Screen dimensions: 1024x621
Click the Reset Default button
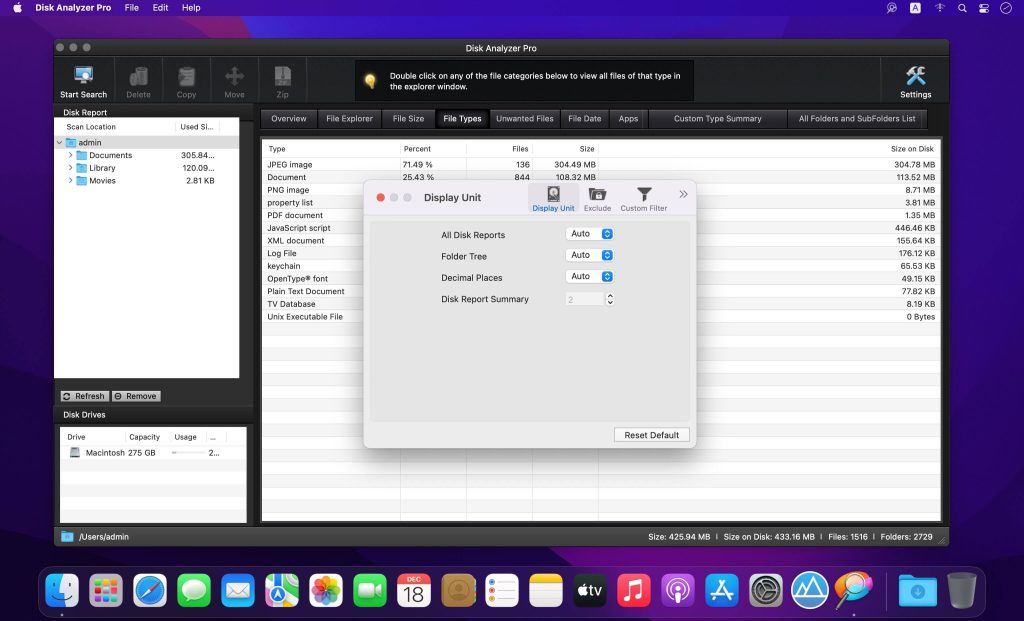coord(651,435)
